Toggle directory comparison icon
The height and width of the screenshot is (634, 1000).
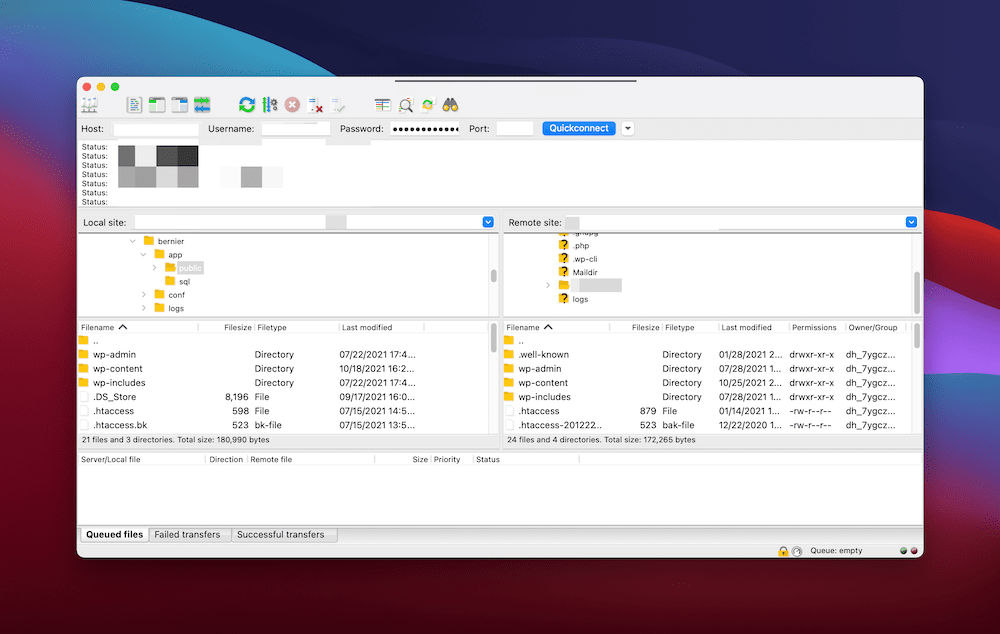(406, 105)
